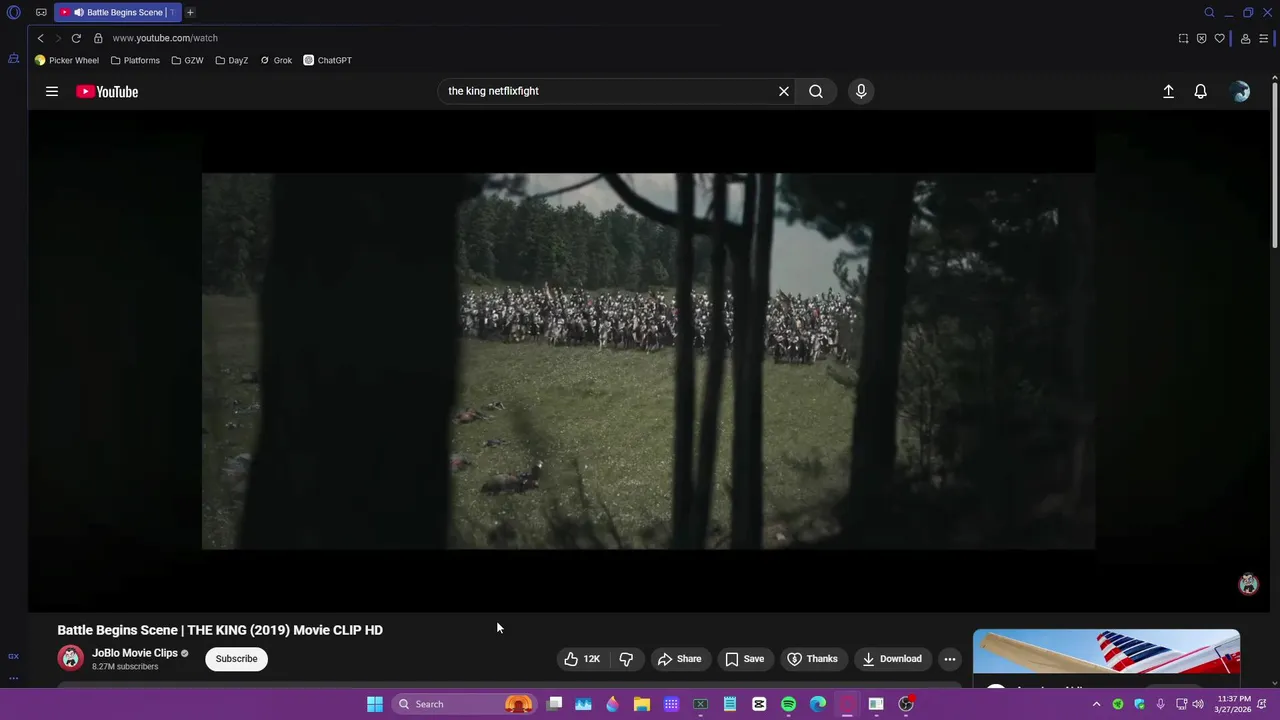
Task: Expand the DayZ bookmark folder
Action: pos(231,60)
